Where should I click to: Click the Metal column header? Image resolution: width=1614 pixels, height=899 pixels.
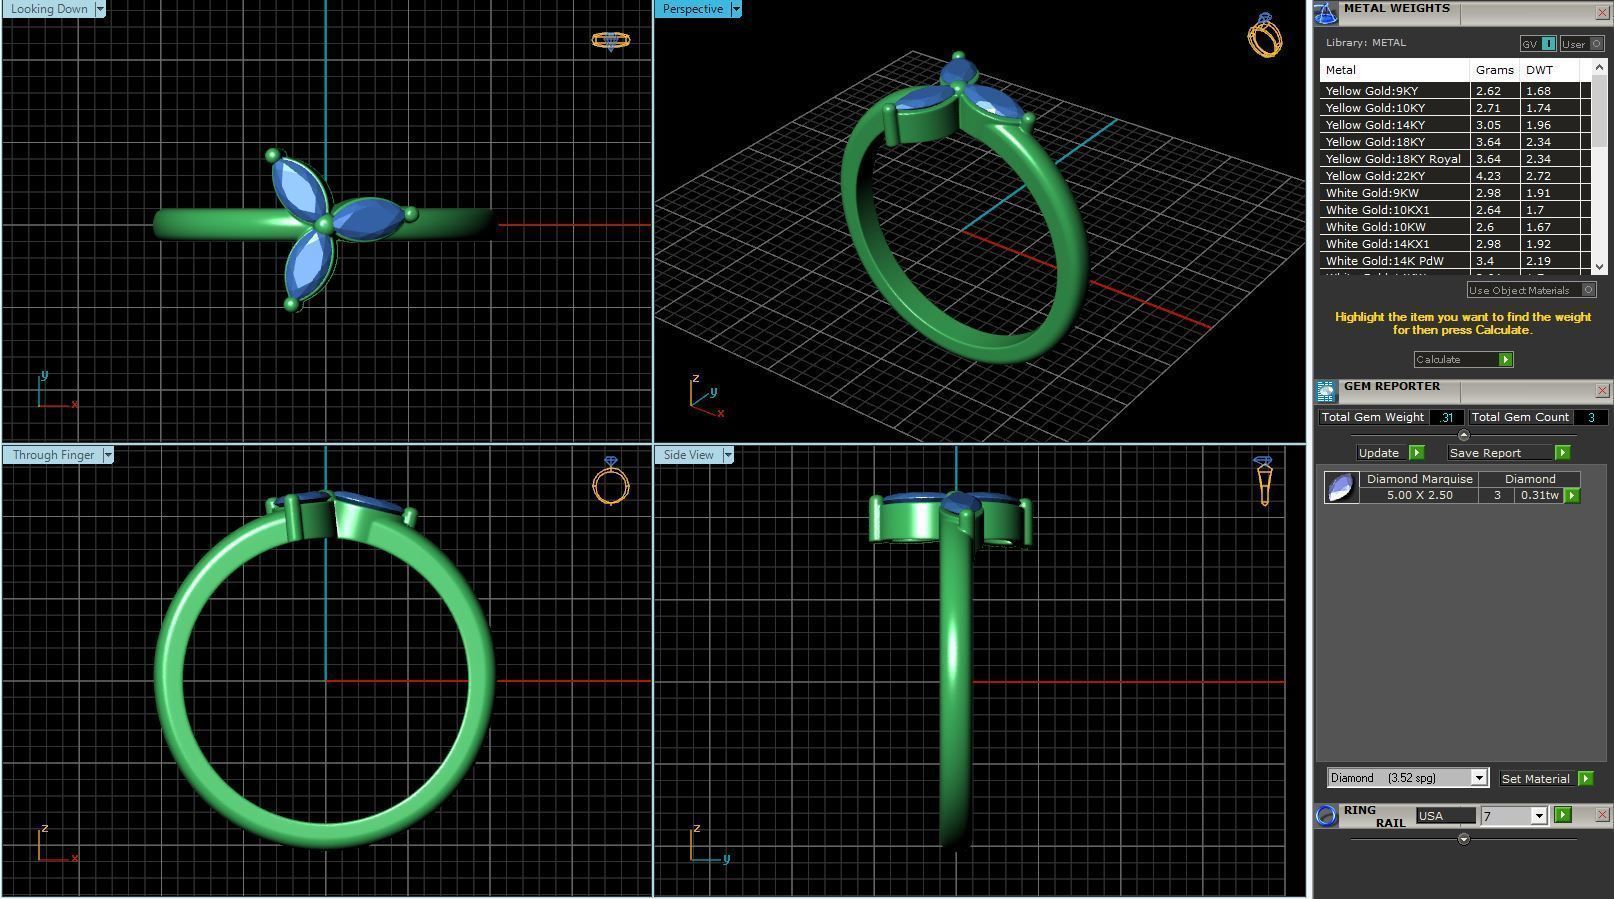tap(1395, 70)
